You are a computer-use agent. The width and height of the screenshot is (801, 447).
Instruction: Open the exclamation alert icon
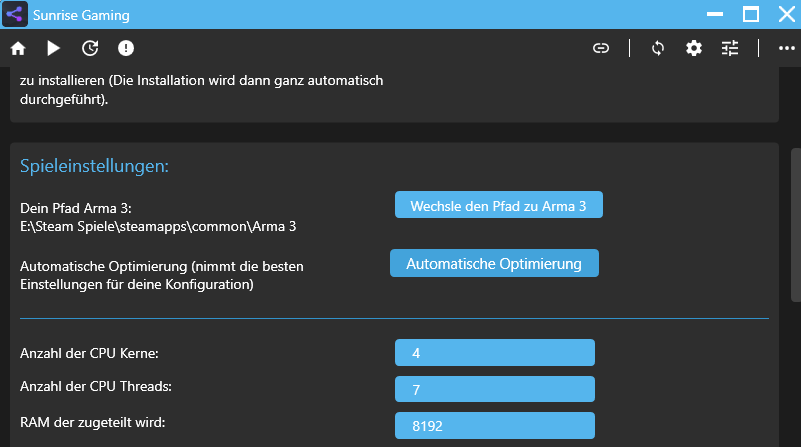point(126,48)
